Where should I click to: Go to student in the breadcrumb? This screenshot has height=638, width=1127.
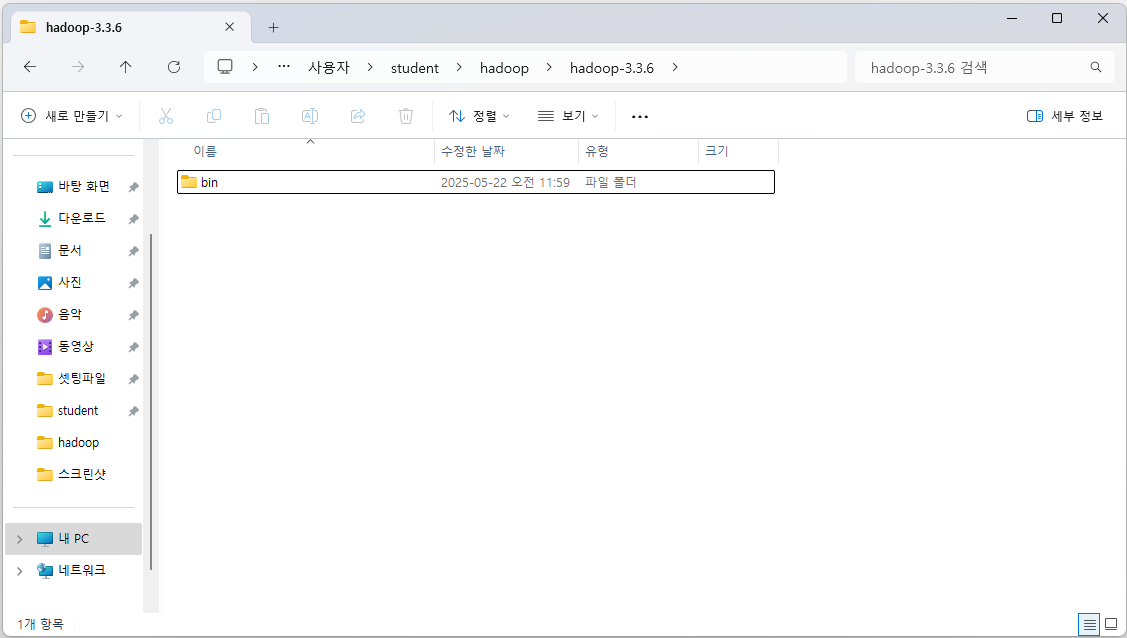pyautogui.click(x=415, y=68)
